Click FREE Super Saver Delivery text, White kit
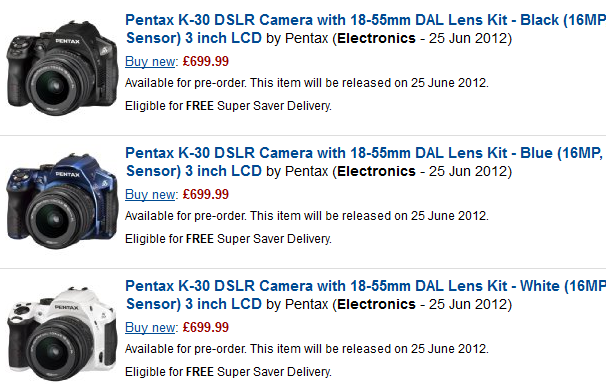Image resolution: width=606 pixels, height=384 pixels. point(259,372)
